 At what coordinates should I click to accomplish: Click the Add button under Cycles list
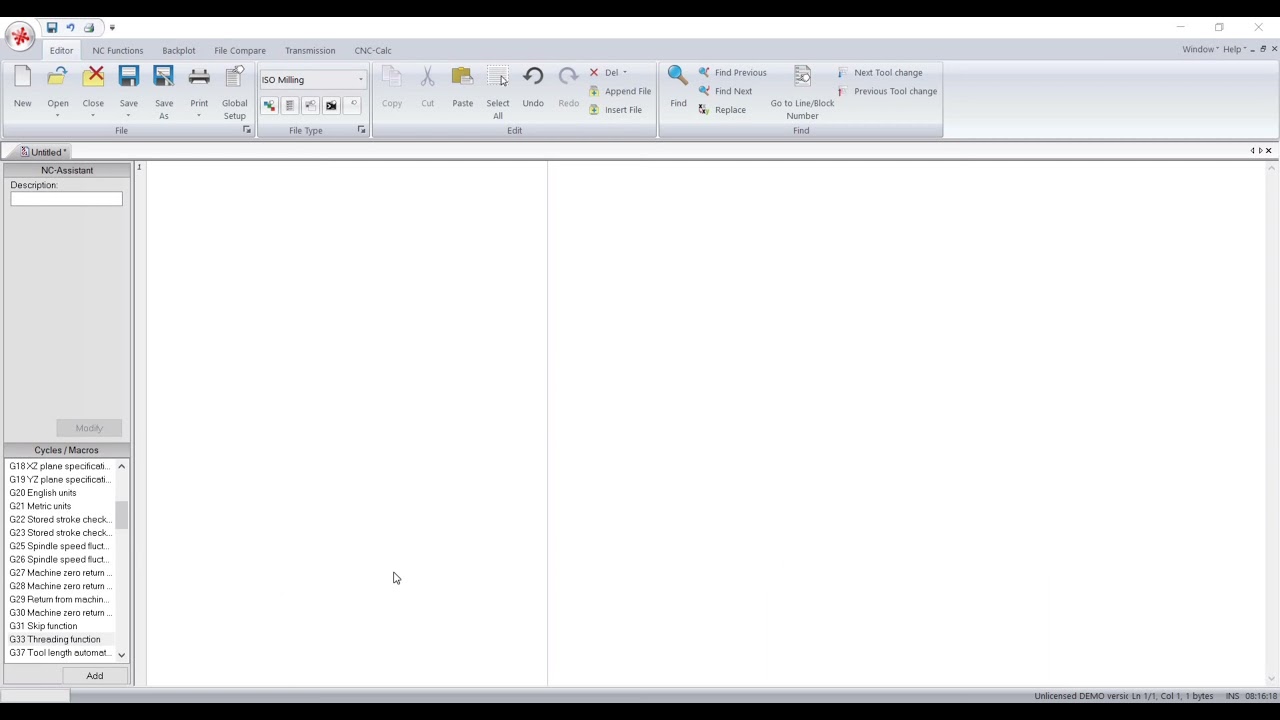coord(95,676)
